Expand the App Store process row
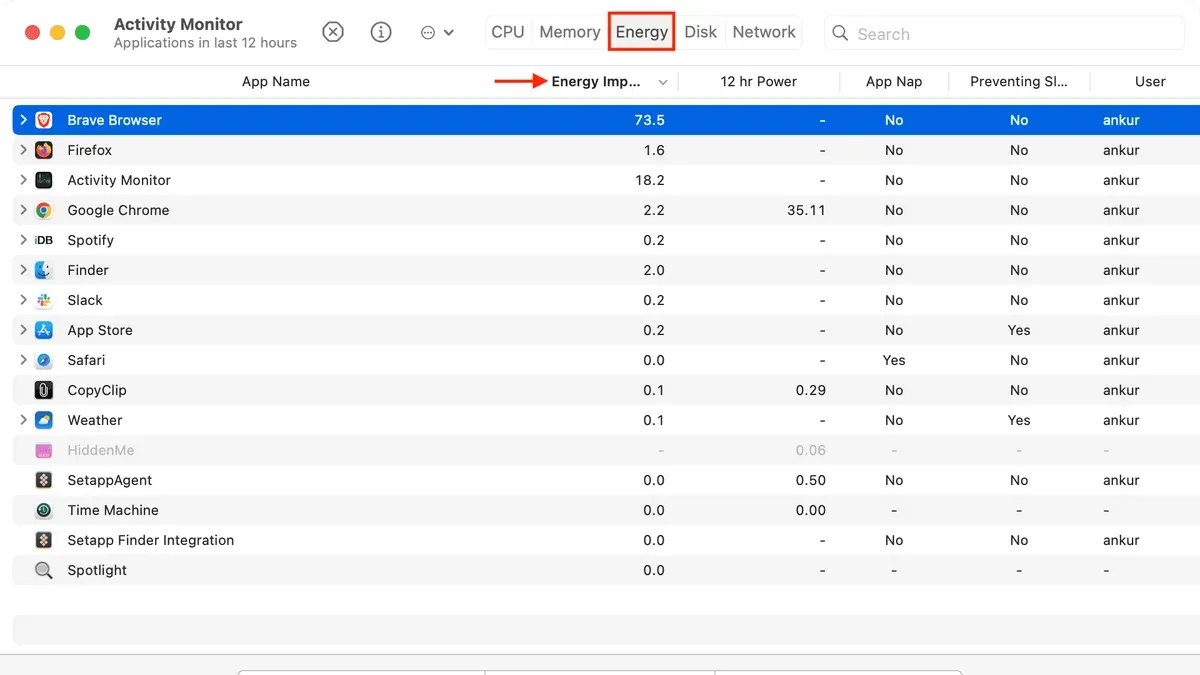 pos(23,330)
